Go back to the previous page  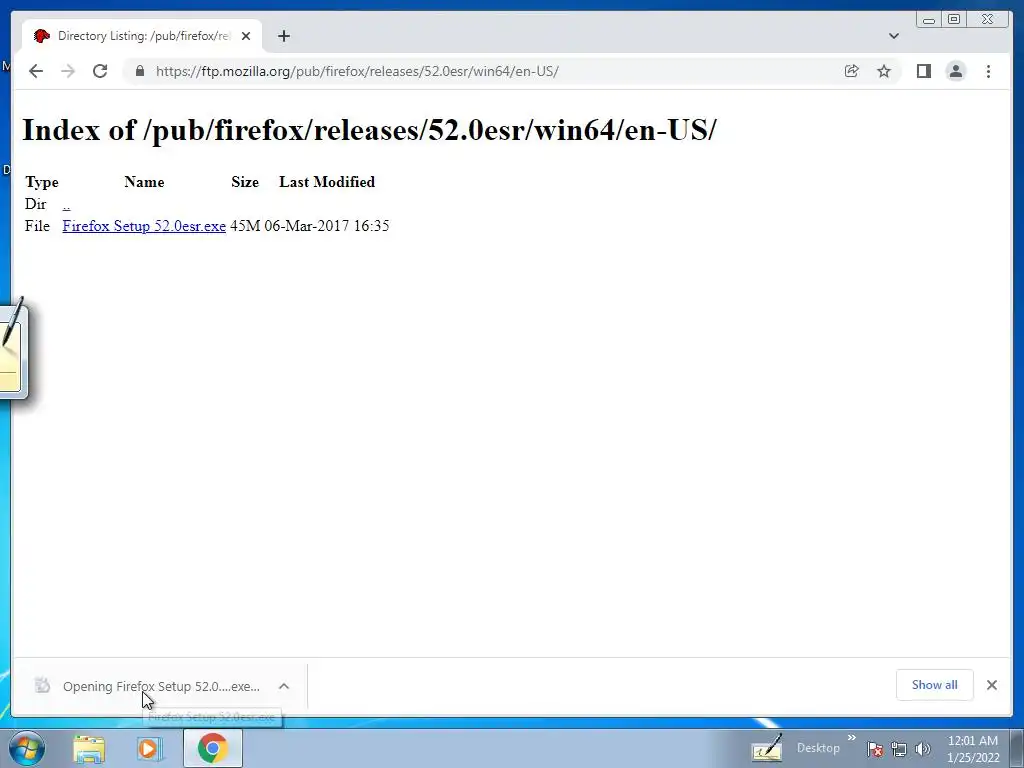(36, 71)
